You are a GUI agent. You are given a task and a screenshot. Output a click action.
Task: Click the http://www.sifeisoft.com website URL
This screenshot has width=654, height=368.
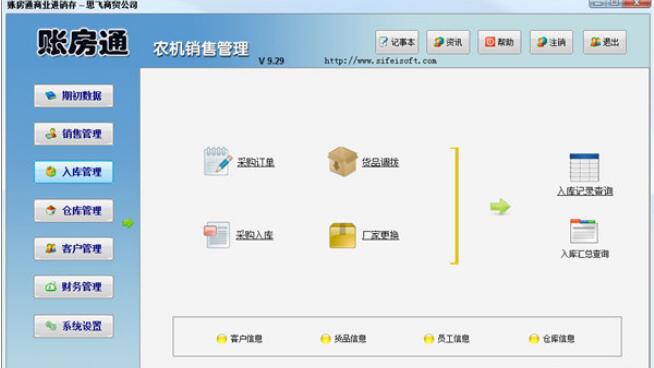click(x=380, y=61)
